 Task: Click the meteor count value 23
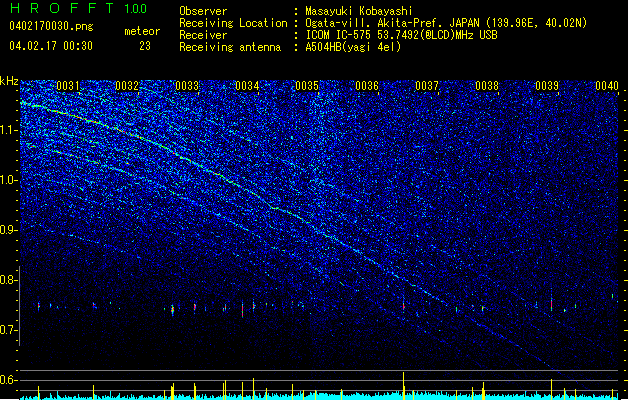coord(145,46)
